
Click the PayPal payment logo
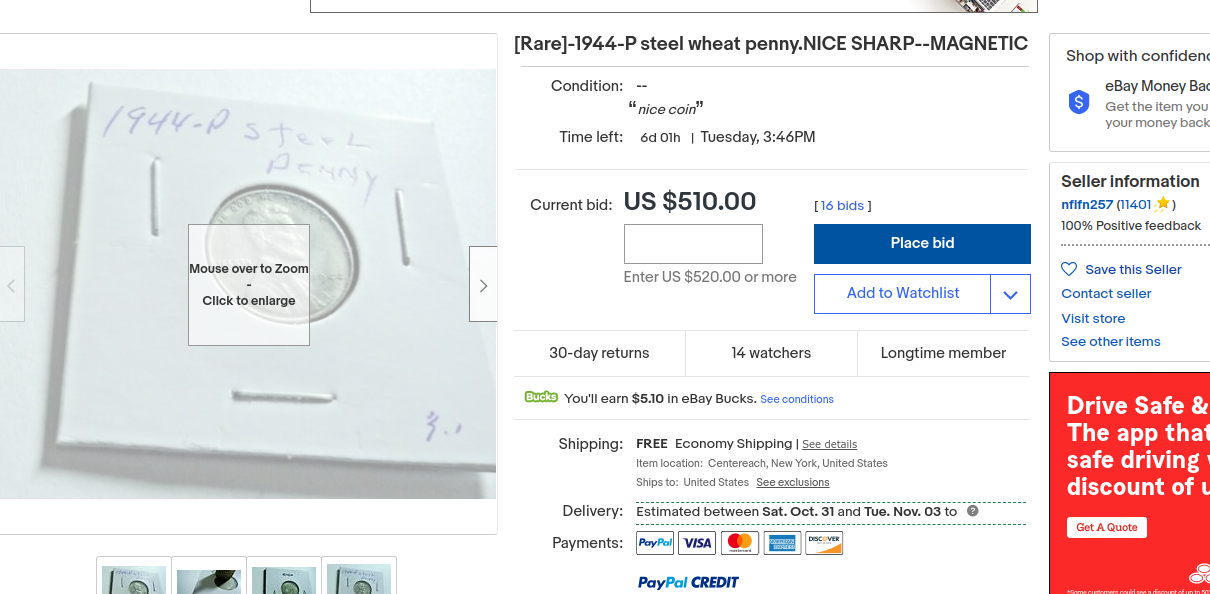pyautogui.click(x=655, y=543)
